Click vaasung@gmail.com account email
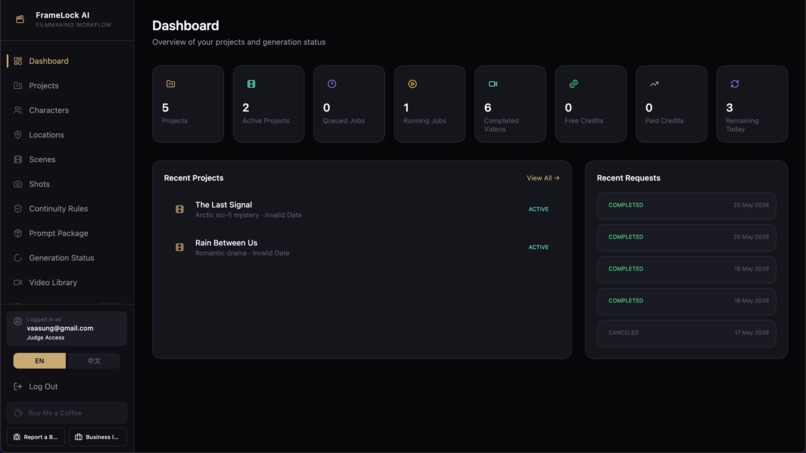 click(60, 328)
